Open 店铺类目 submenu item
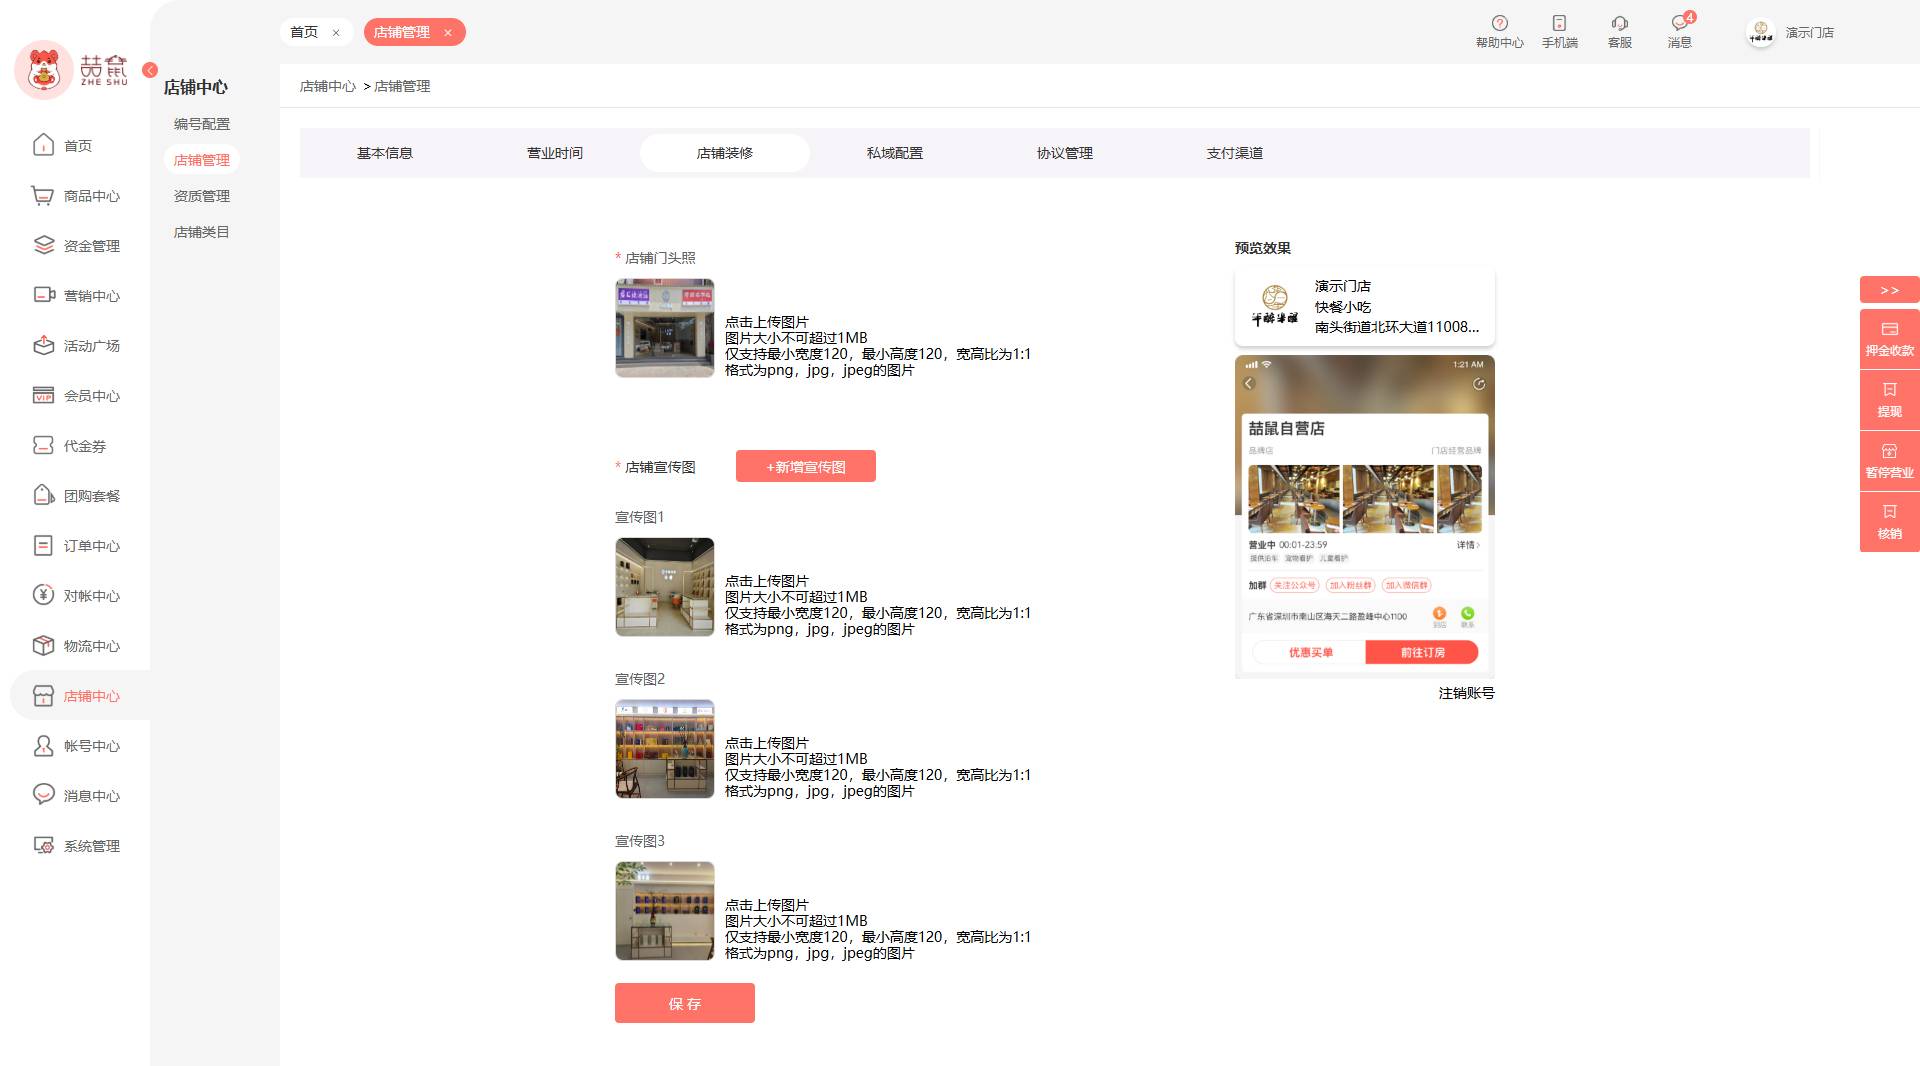Viewport: 1920px width, 1066px height. (x=202, y=232)
